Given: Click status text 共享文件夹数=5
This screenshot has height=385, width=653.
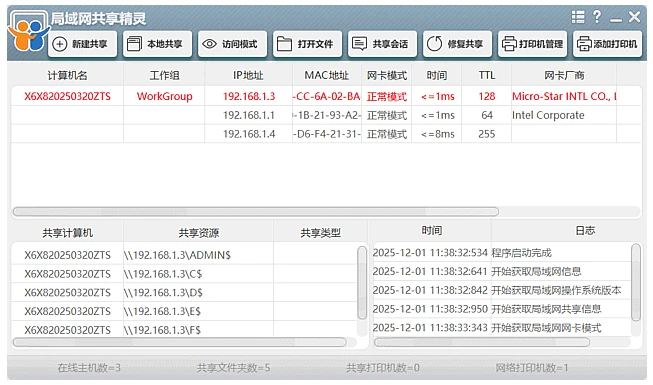Looking at the screenshot, I should pyautogui.click(x=233, y=368).
